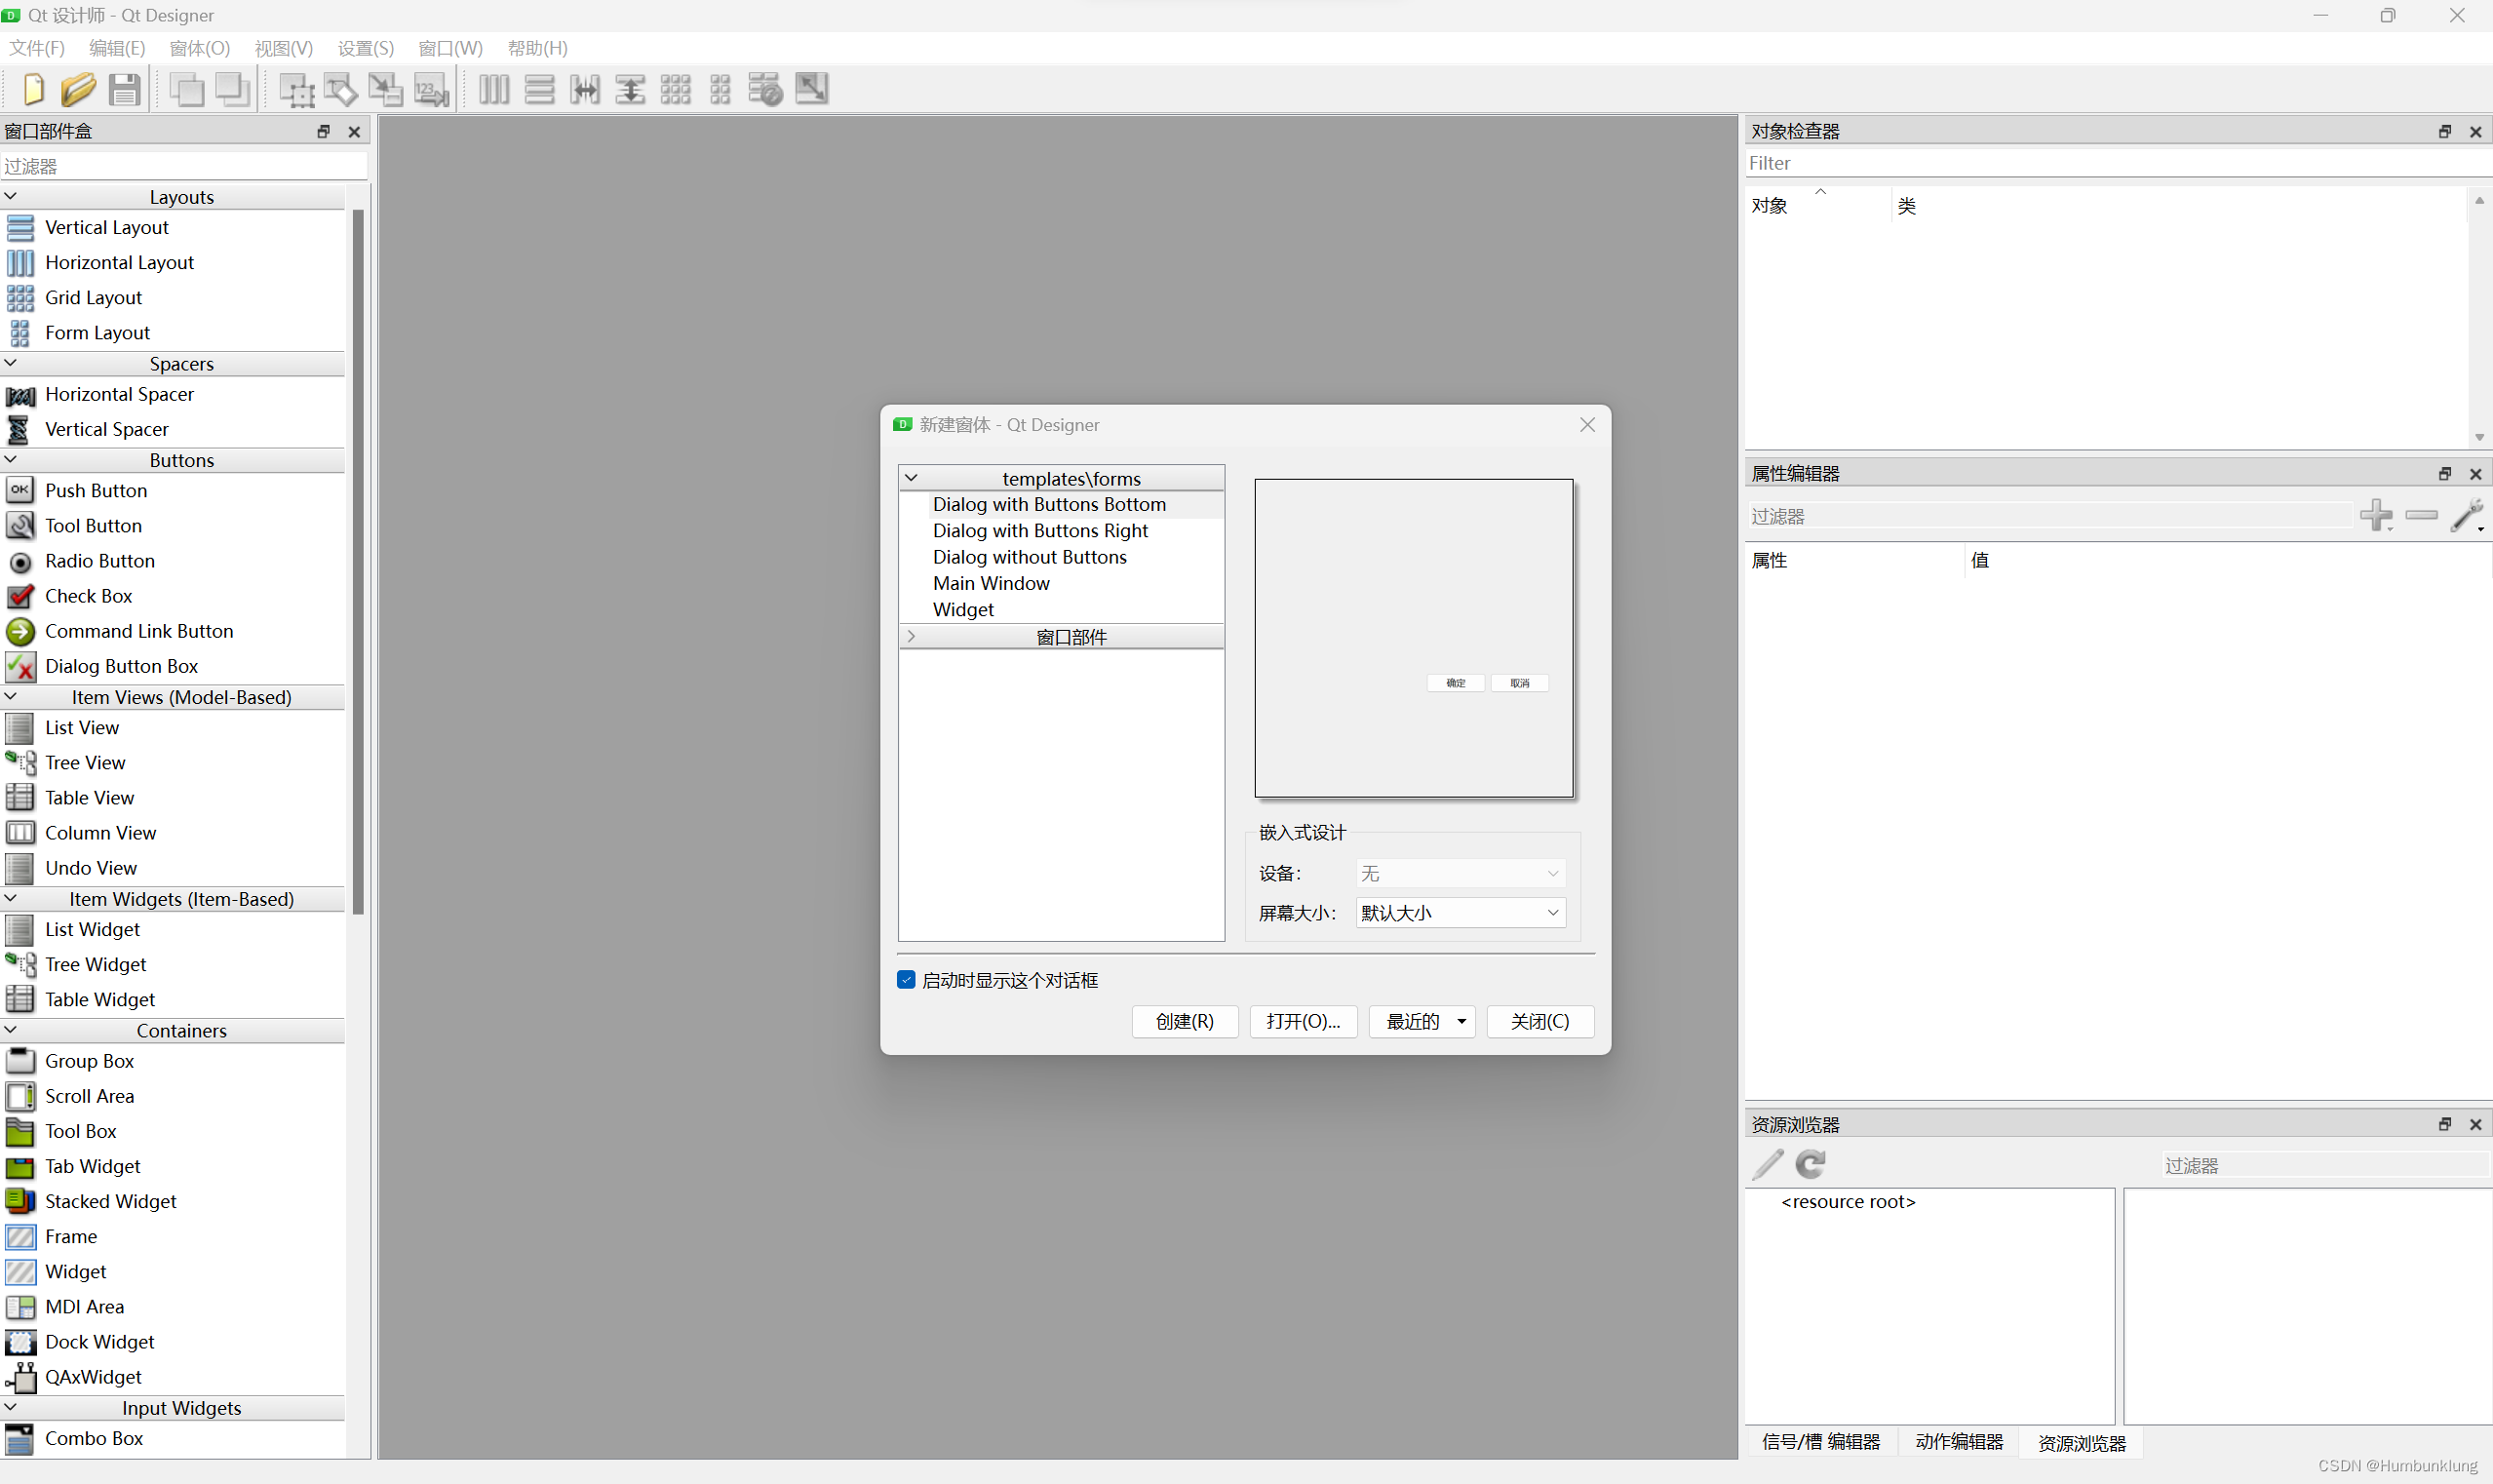The width and height of the screenshot is (2493, 1484).
Task: Click the widget box filter field
Action: point(185,166)
